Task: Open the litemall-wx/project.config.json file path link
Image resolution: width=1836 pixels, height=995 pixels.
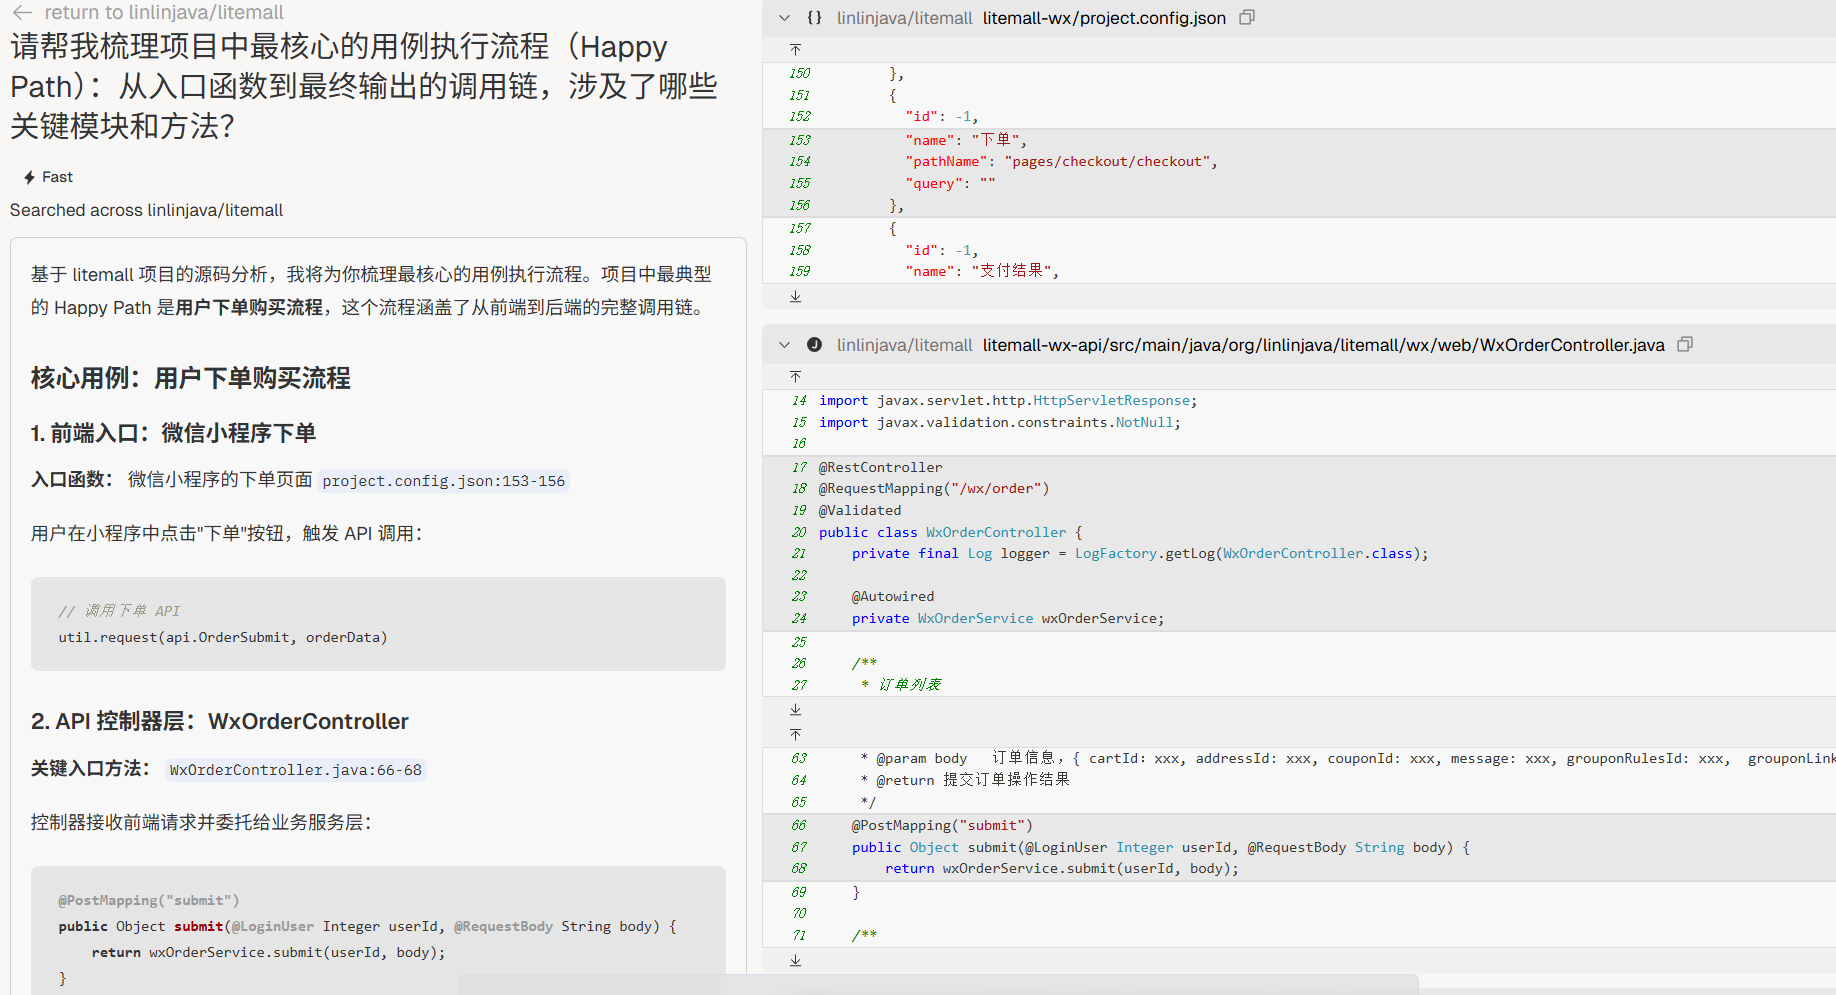Action: coord(1103,18)
